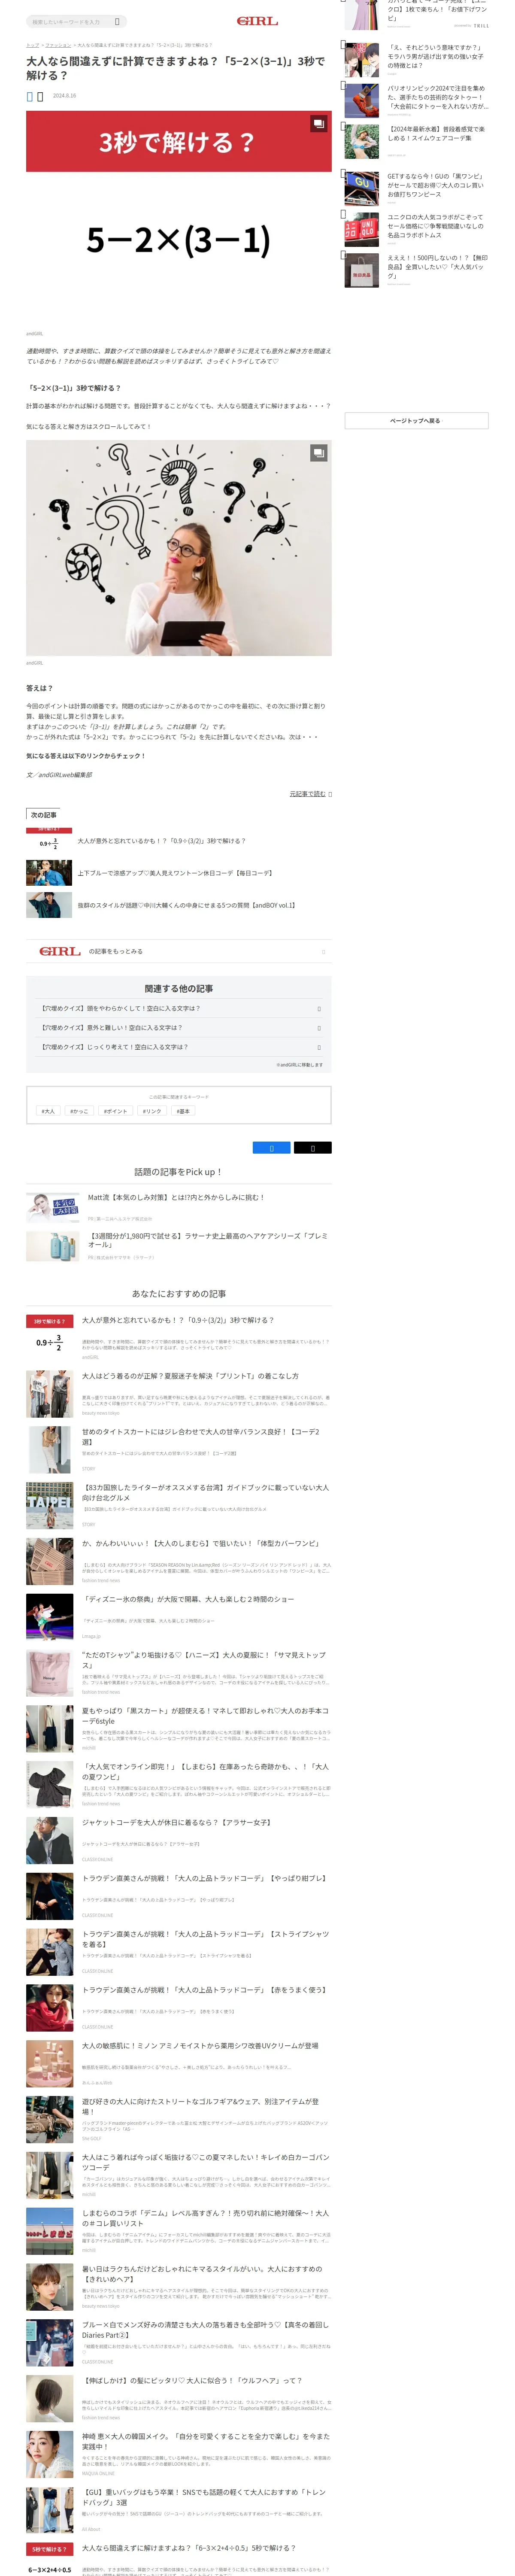The height and width of the screenshot is (2576, 515).
Task: Select the #ポイント keyword tag
Action: 115,1111
